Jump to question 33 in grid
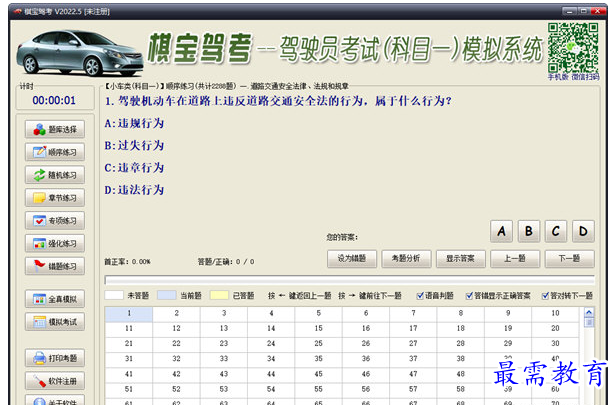Image resolution: width=615 pixels, height=405 pixels. pyautogui.click(x=224, y=359)
